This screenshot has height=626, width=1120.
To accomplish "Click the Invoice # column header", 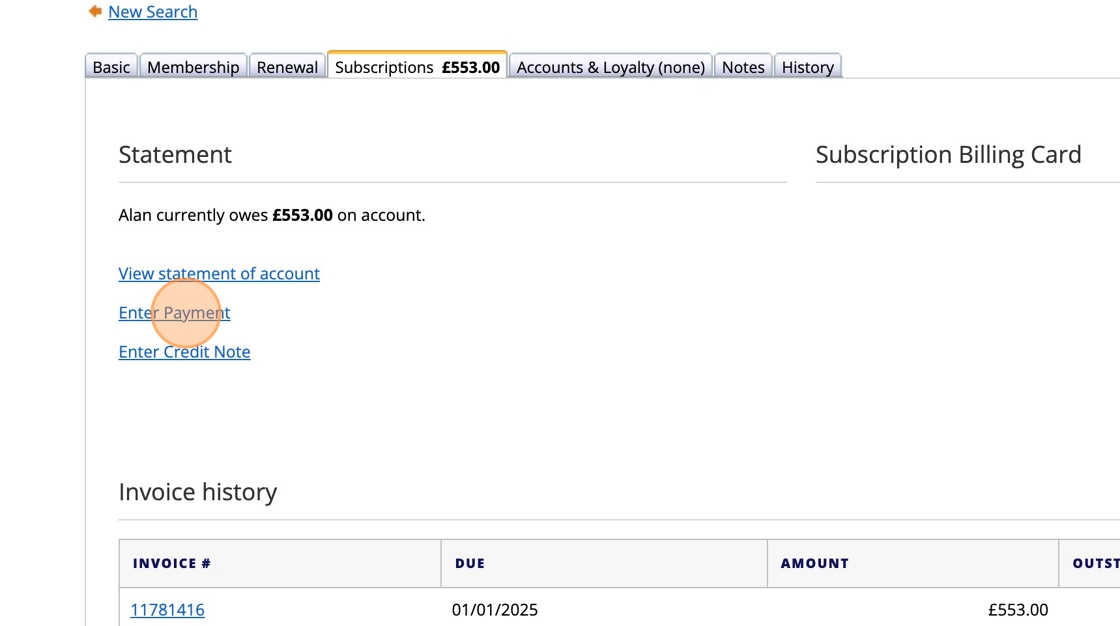I will pyautogui.click(x=171, y=563).
